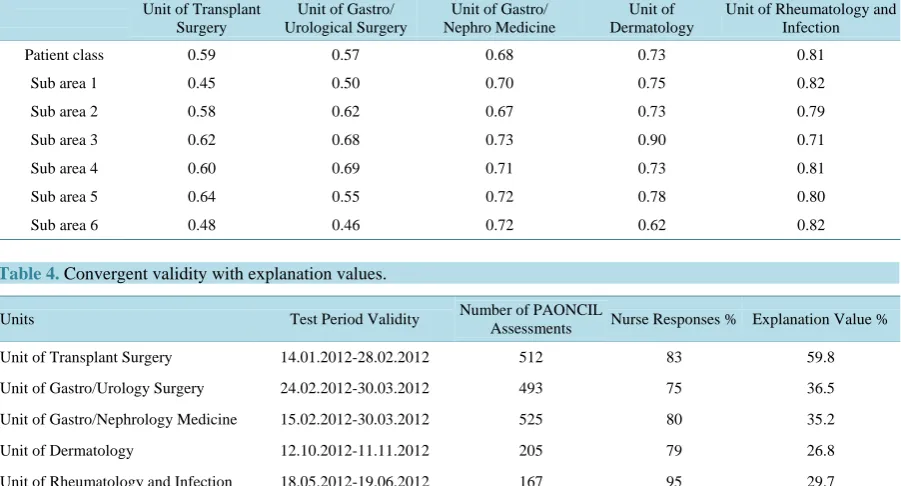Select the Sub area 6 row label
This screenshot has height=486, width=901.
tap(64, 225)
